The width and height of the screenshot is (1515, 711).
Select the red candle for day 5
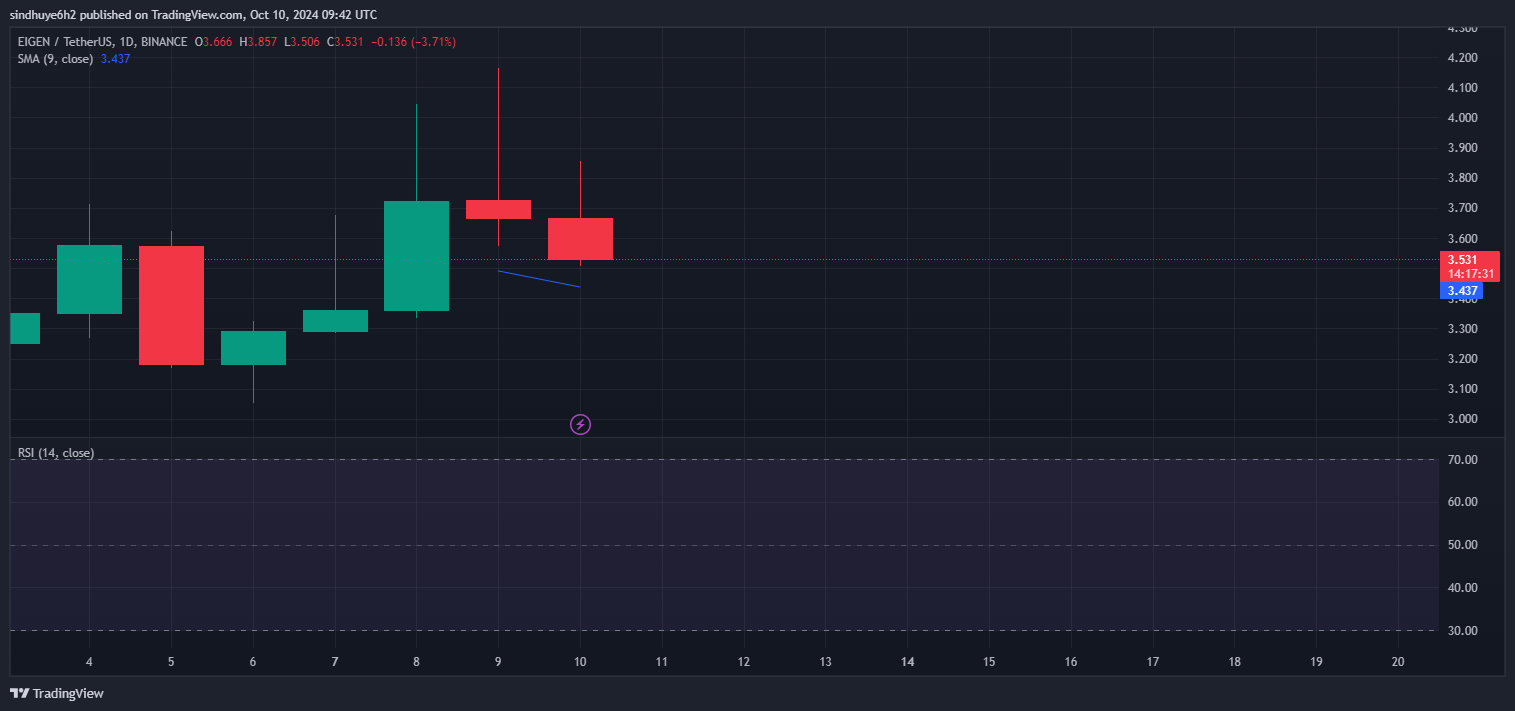171,305
